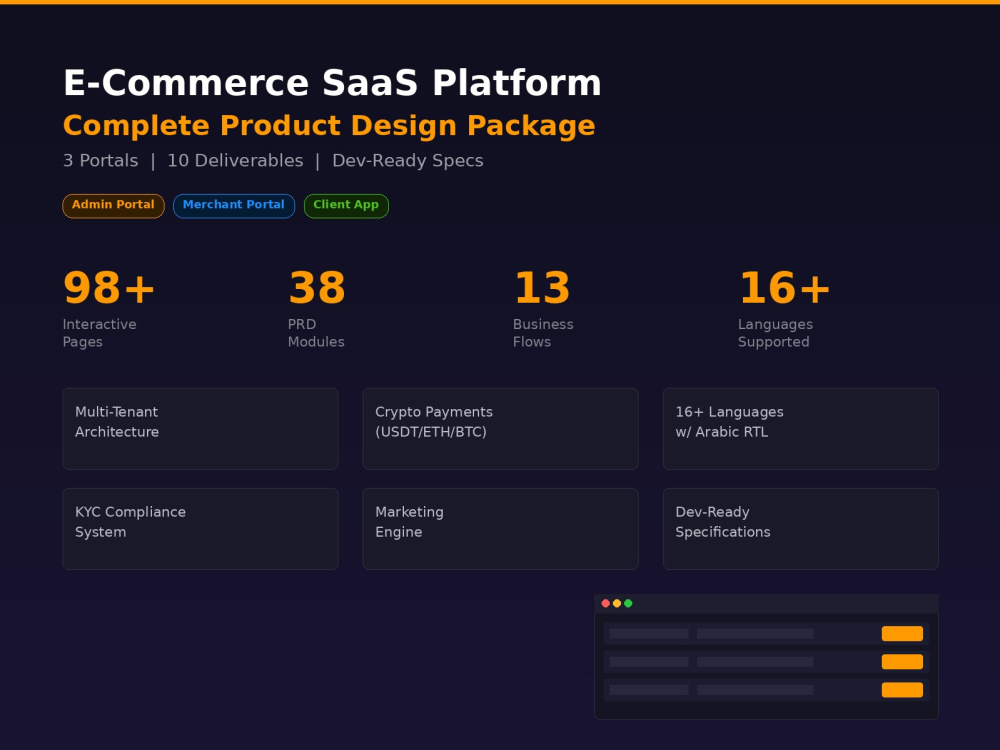Click the "PRD Modules" label
Image resolution: width=1000 pixels, height=750 pixels.
(316, 333)
